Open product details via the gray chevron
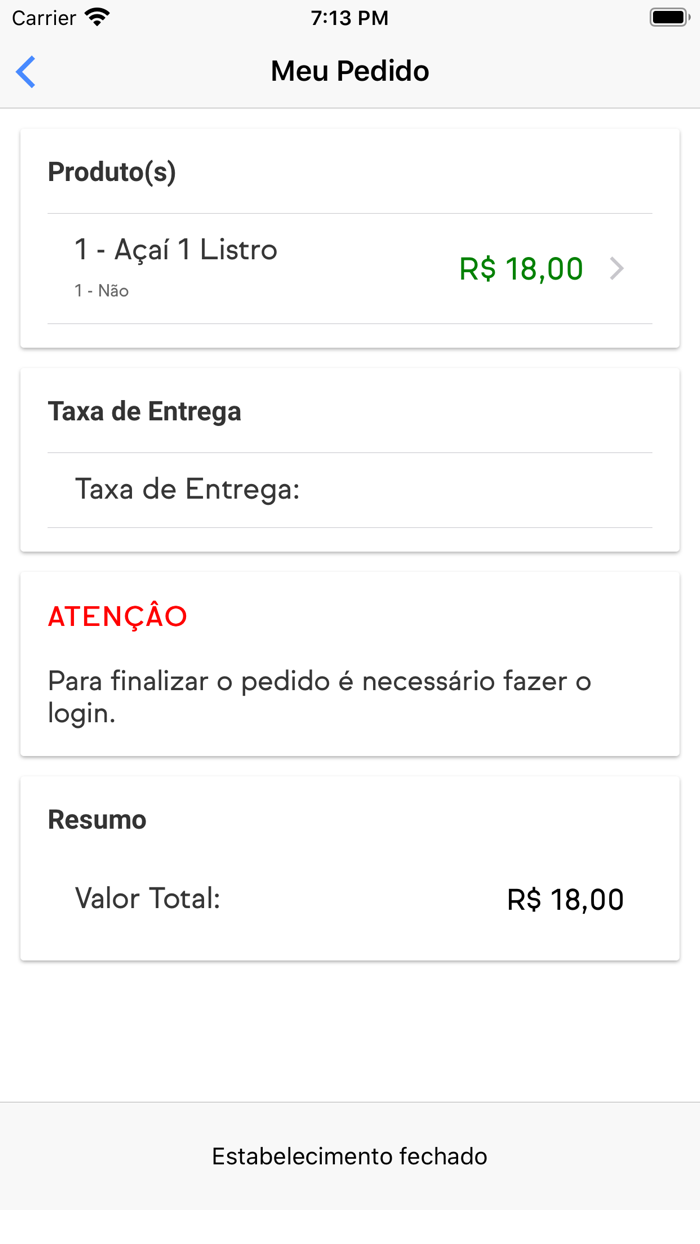Screen dimensions: 700x1244 pos(619,268)
